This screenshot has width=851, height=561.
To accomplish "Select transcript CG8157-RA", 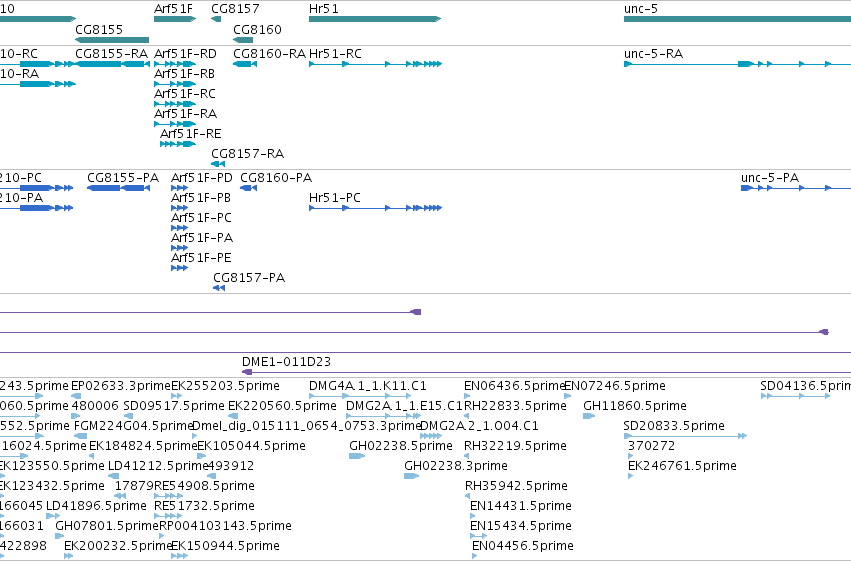I will 218,164.
